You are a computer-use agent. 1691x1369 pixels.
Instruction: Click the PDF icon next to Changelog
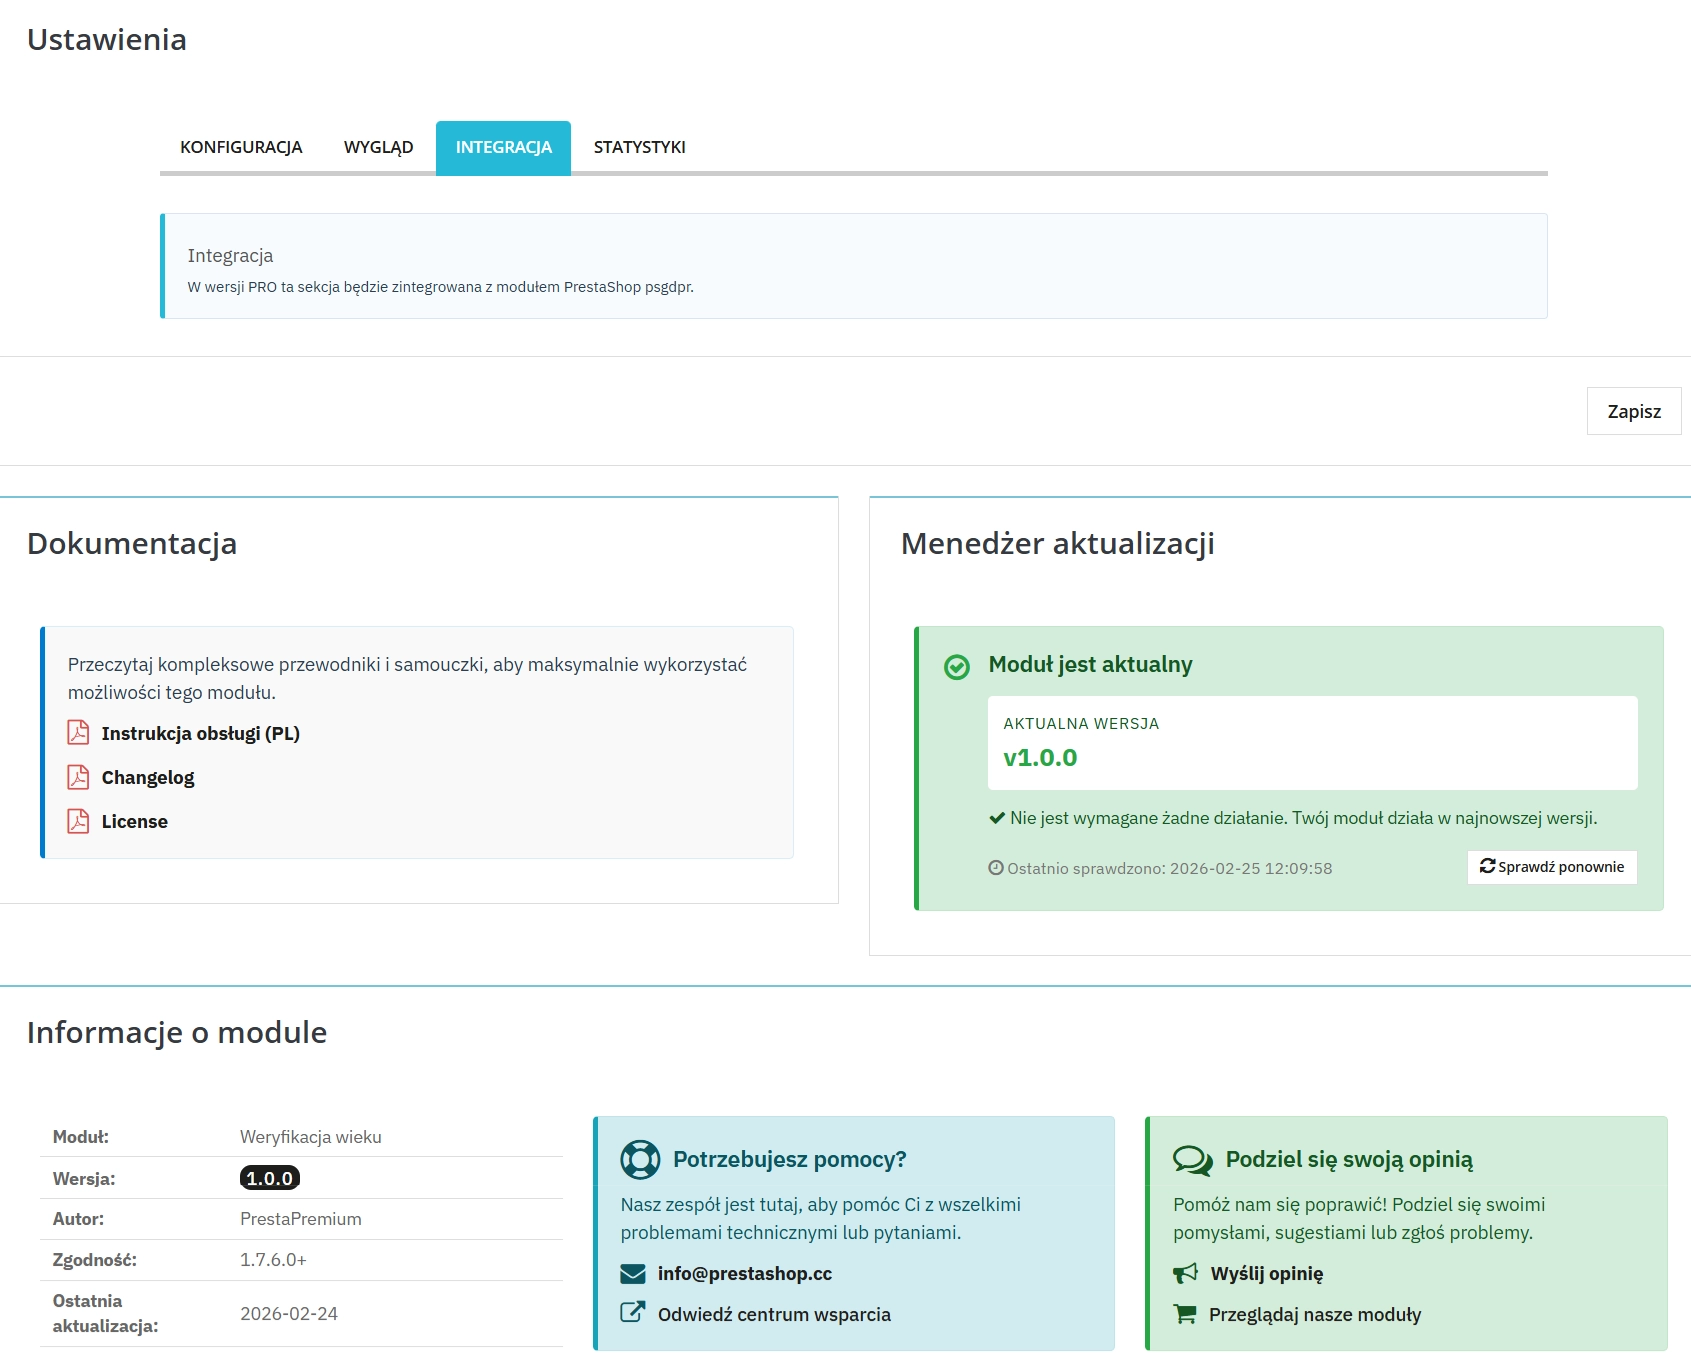click(x=78, y=777)
